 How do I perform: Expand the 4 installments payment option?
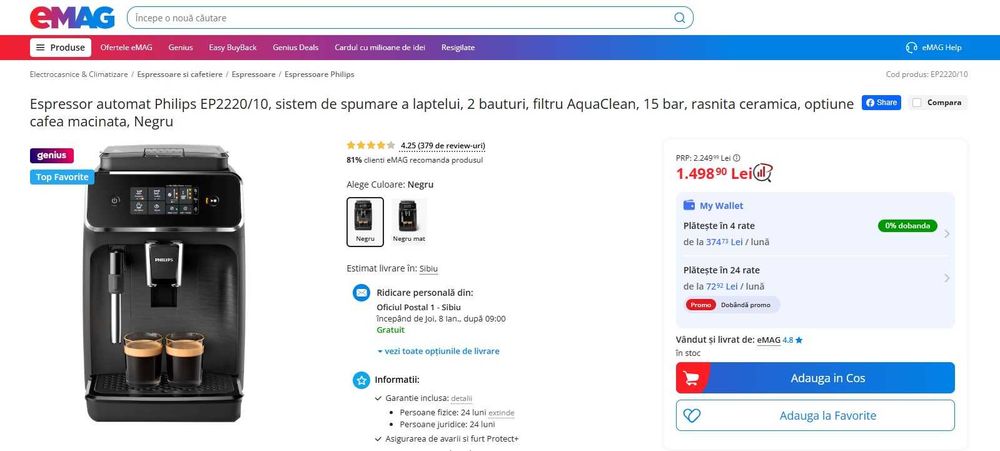[946, 234]
